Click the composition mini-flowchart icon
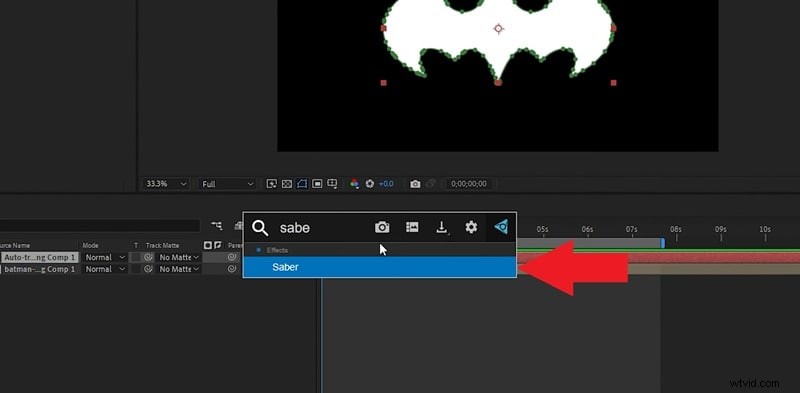Screen dimensions: 800x393 tap(217, 225)
